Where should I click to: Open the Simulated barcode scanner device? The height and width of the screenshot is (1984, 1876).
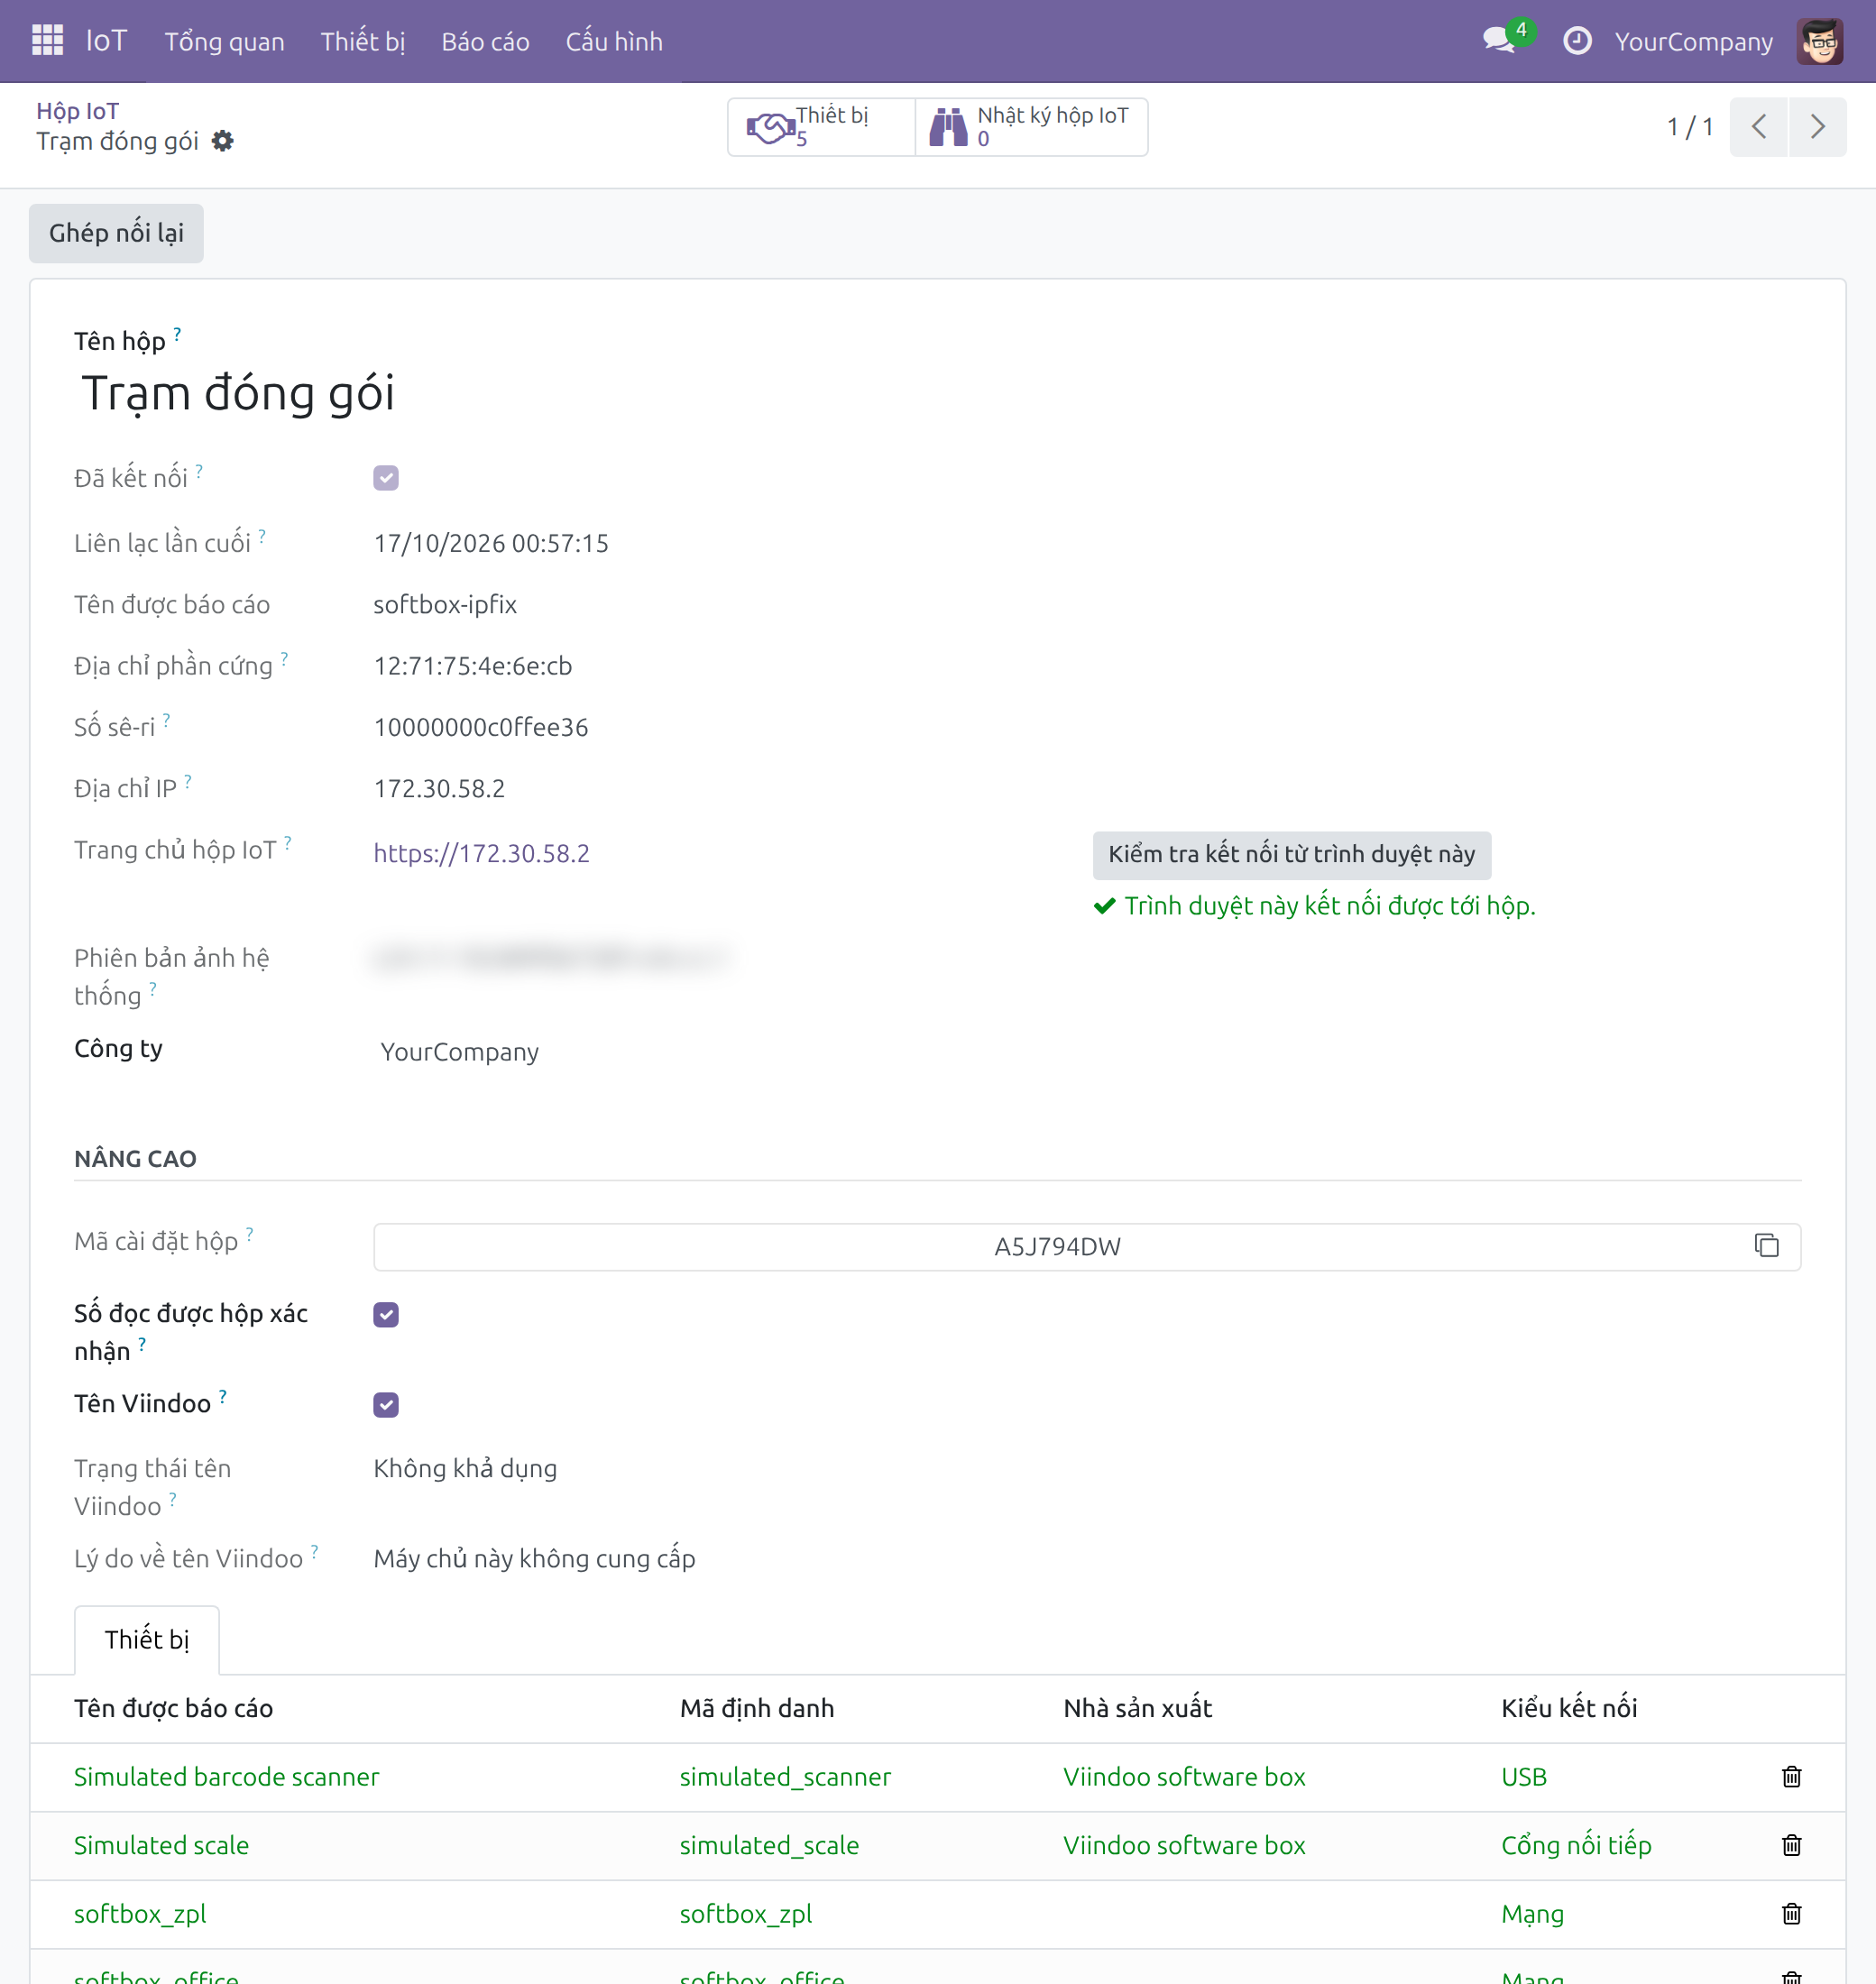pyautogui.click(x=227, y=1777)
